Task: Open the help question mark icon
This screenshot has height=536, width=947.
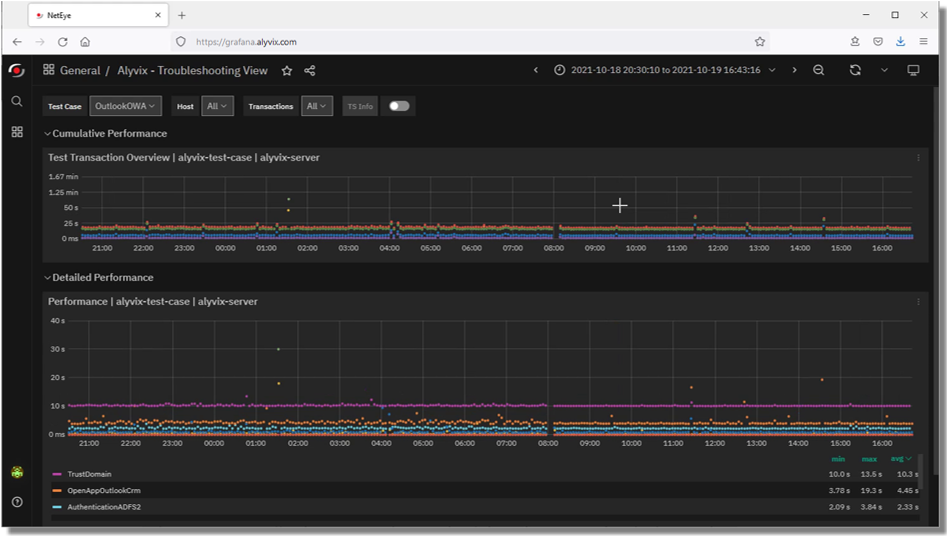Action: click(16, 501)
